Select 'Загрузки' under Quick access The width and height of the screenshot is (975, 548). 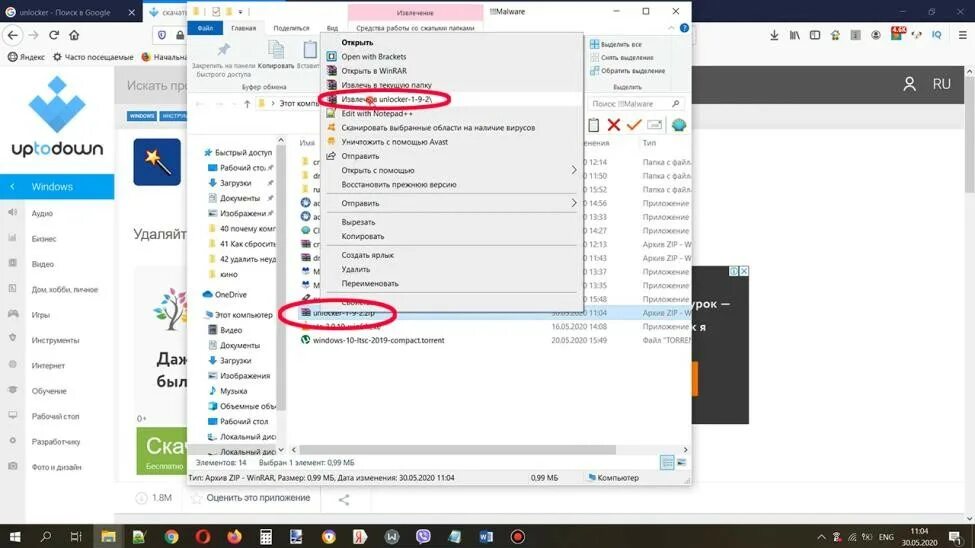pos(235,183)
